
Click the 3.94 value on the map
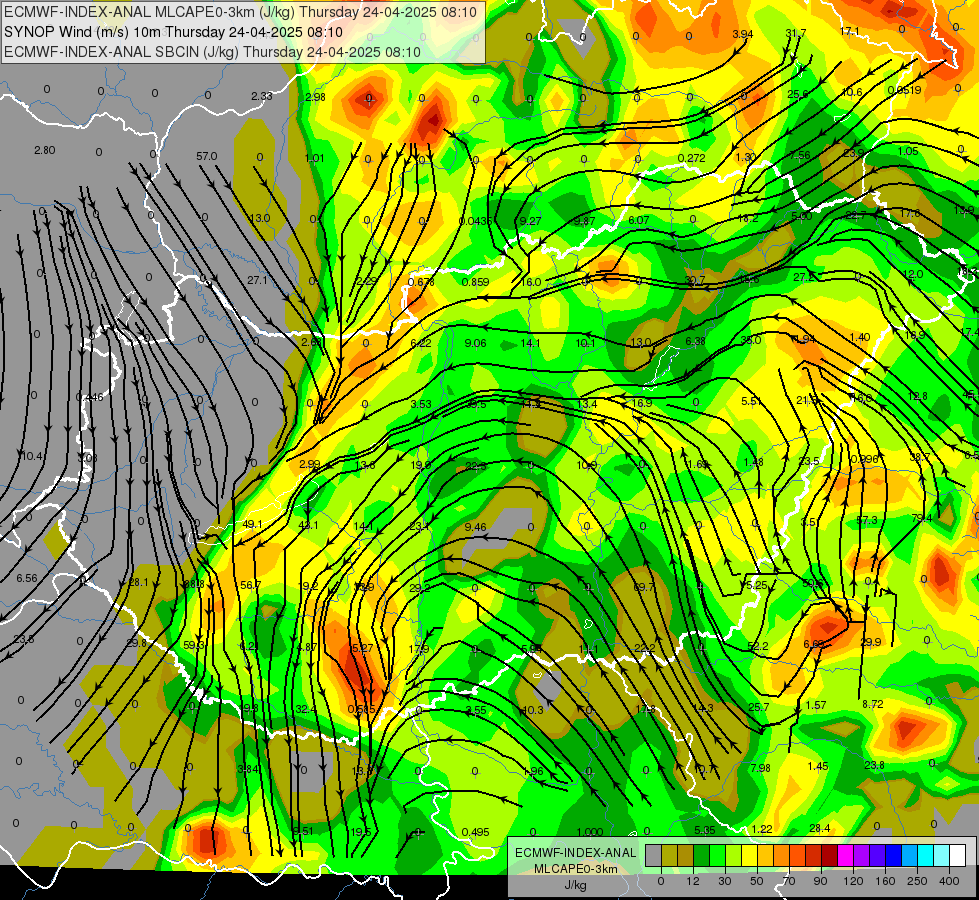742,34
